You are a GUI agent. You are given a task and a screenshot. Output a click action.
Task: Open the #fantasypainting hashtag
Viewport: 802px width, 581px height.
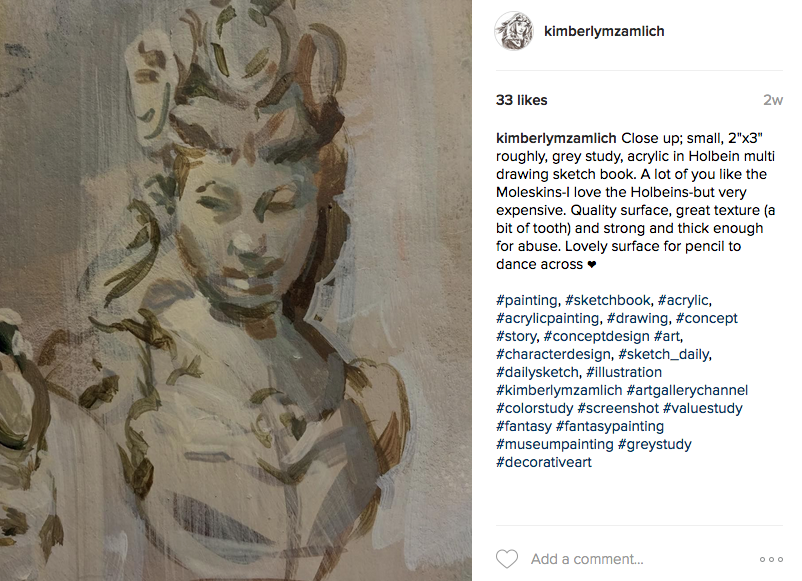pyautogui.click(x=610, y=426)
